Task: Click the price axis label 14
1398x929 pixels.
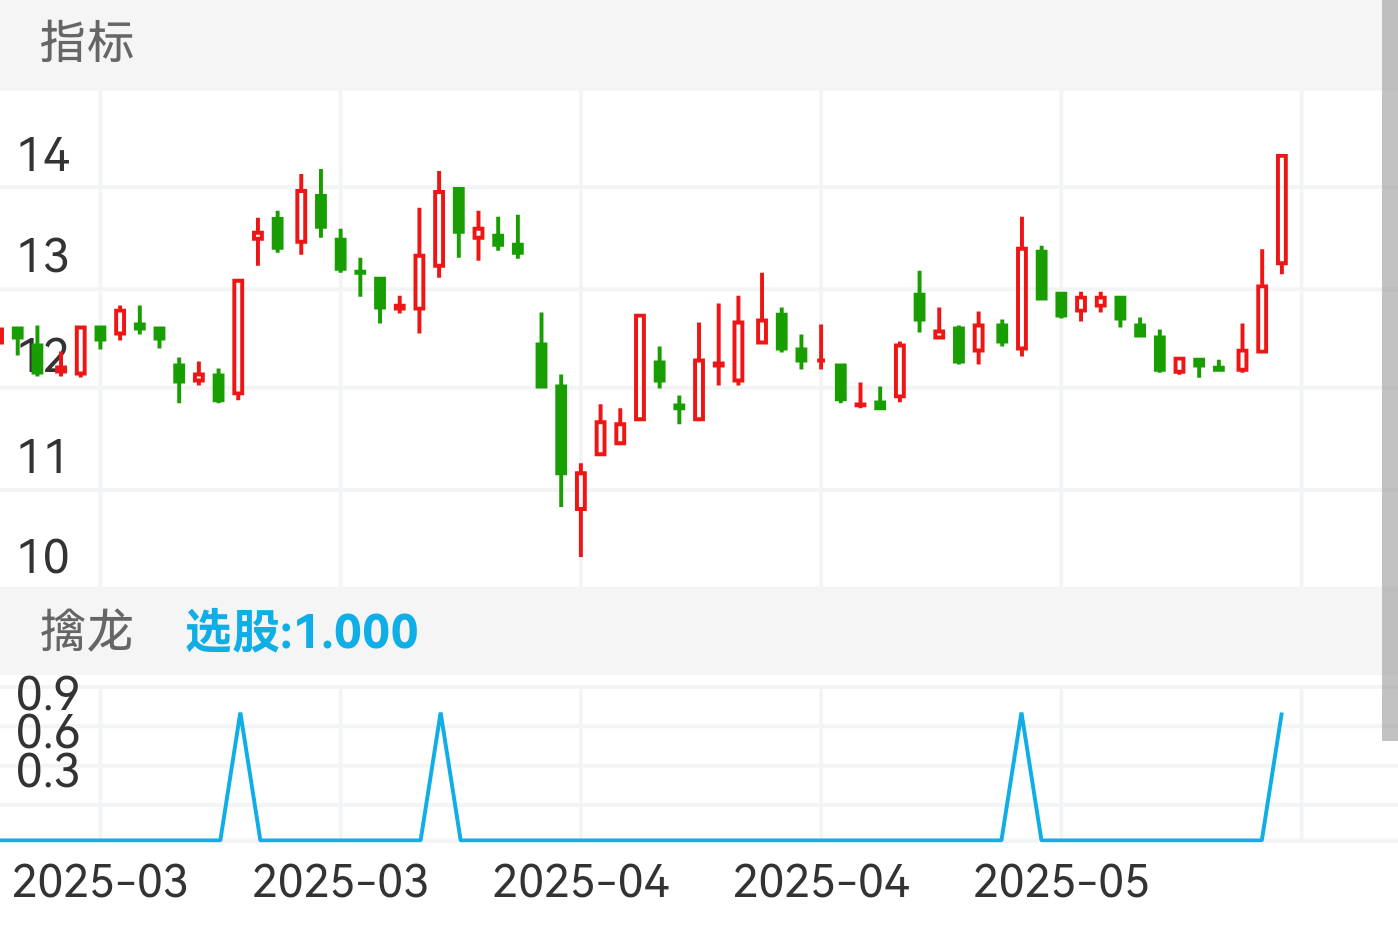Action: [44, 155]
